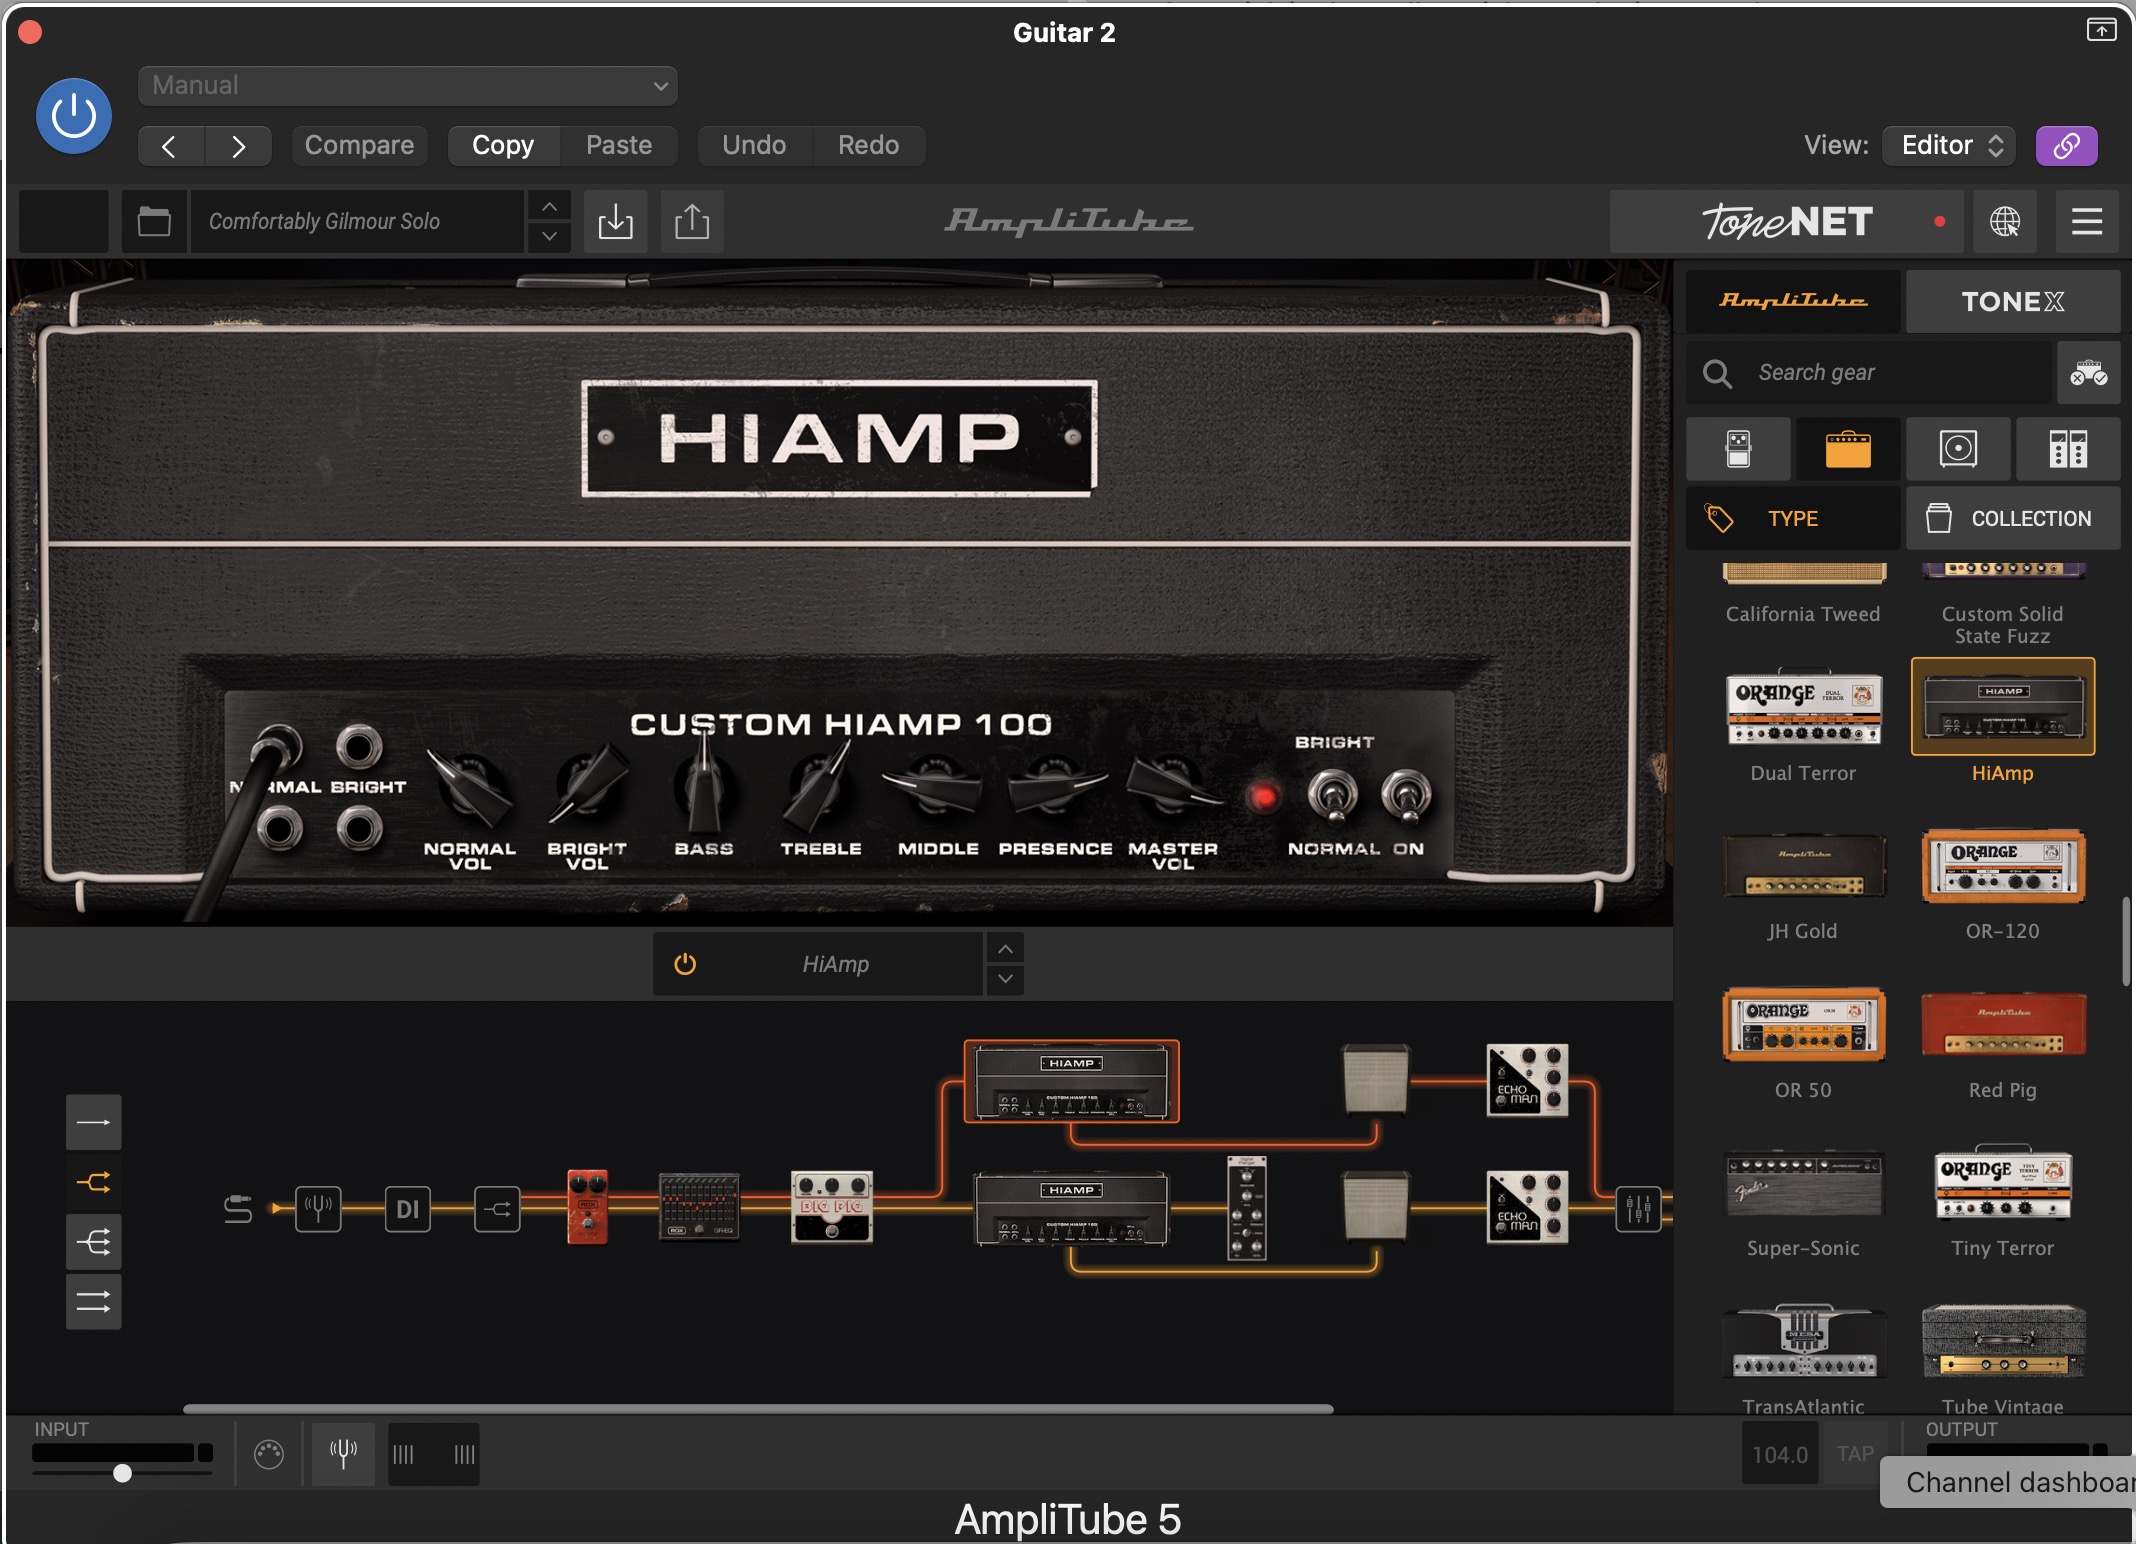Step to previous amp model with up chevron

(x=1006, y=948)
